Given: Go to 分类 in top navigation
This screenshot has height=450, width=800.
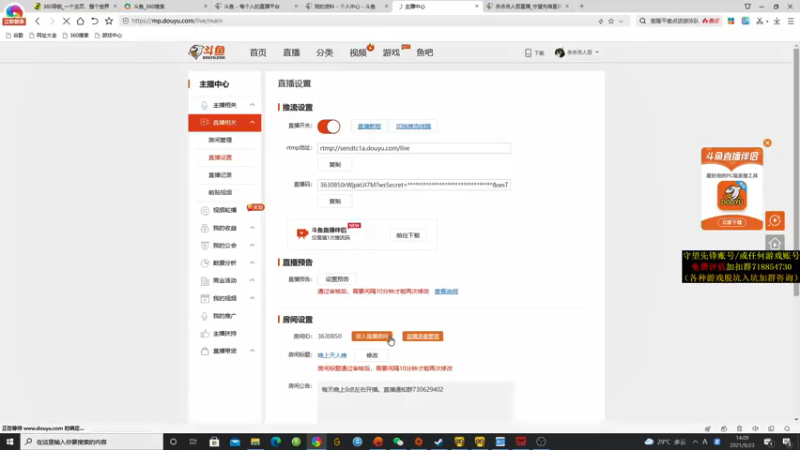Looking at the screenshot, I should [x=324, y=53].
